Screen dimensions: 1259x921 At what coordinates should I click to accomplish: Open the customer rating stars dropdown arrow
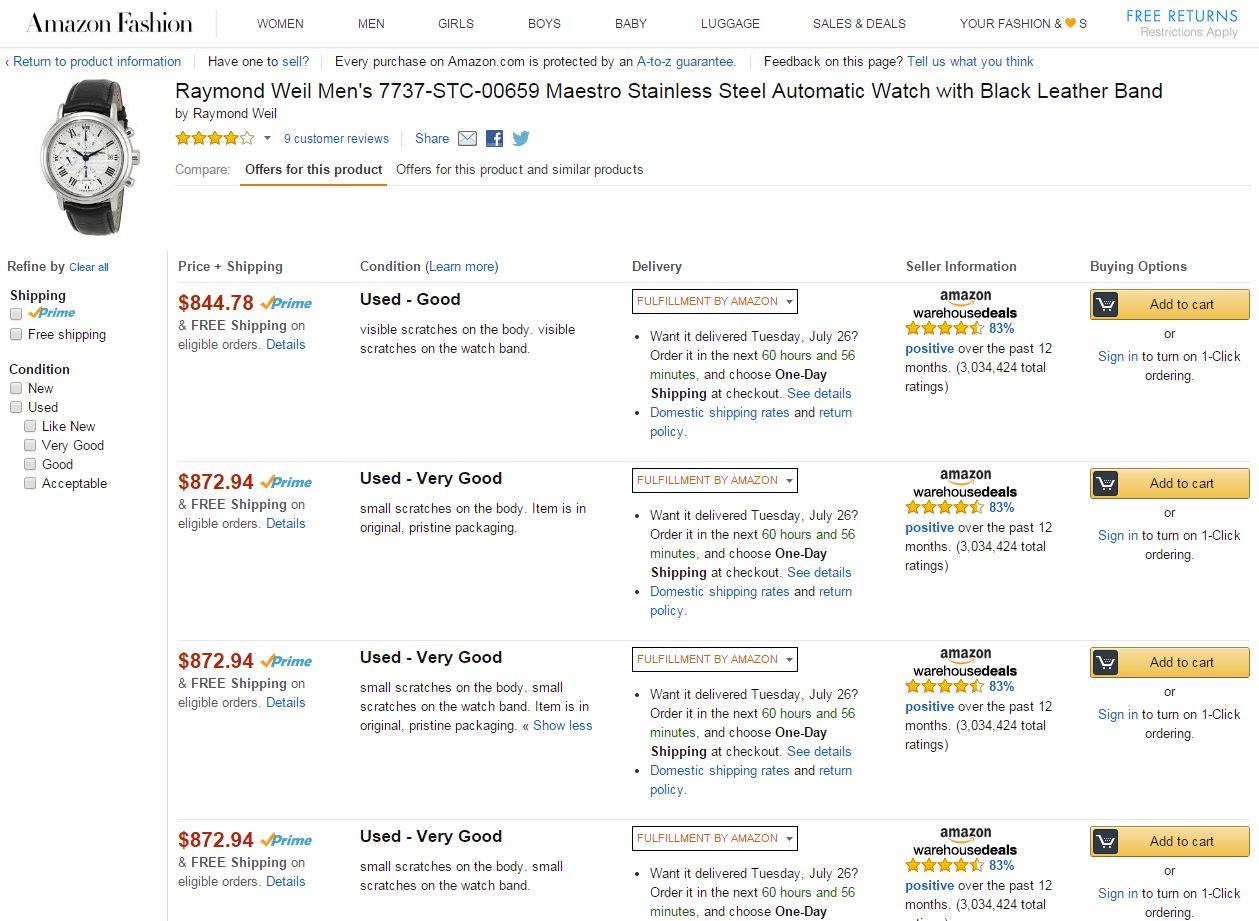[x=268, y=139]
